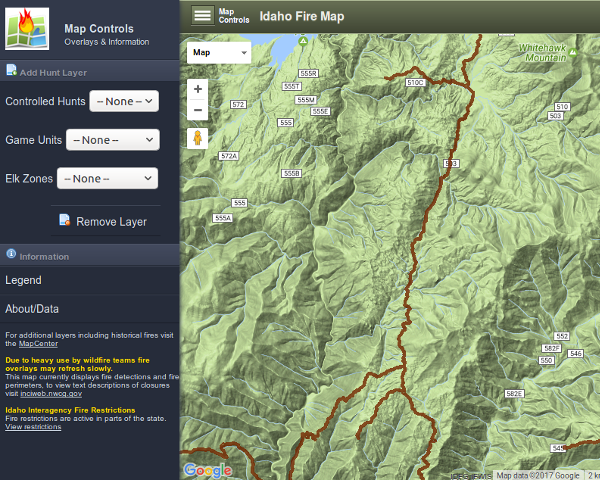Zoom in with the plus button
The height and width of the screenshot is (480, 600).
[198, 88]
